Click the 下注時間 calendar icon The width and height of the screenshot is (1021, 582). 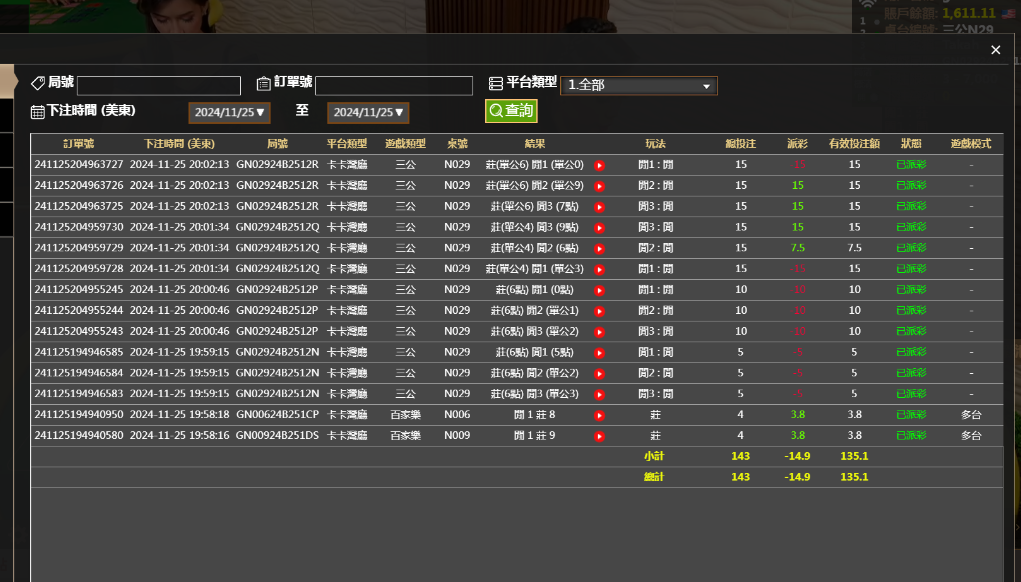(x=40, y=112)
